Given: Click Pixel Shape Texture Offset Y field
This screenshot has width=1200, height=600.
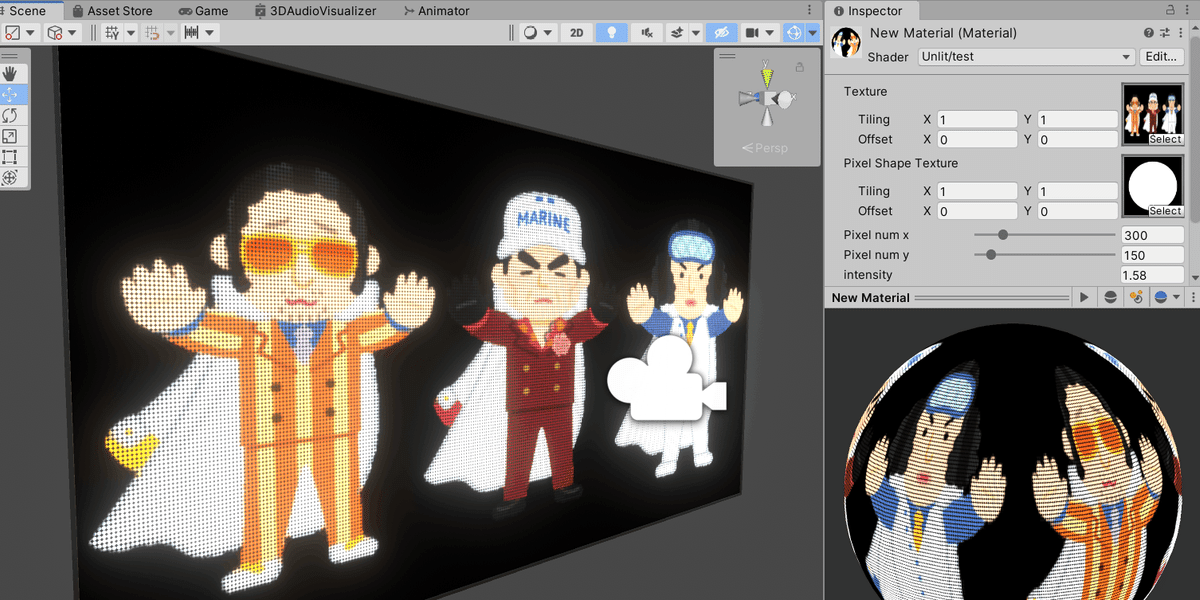Looking at the screenshot, I should click(1077, 211).
